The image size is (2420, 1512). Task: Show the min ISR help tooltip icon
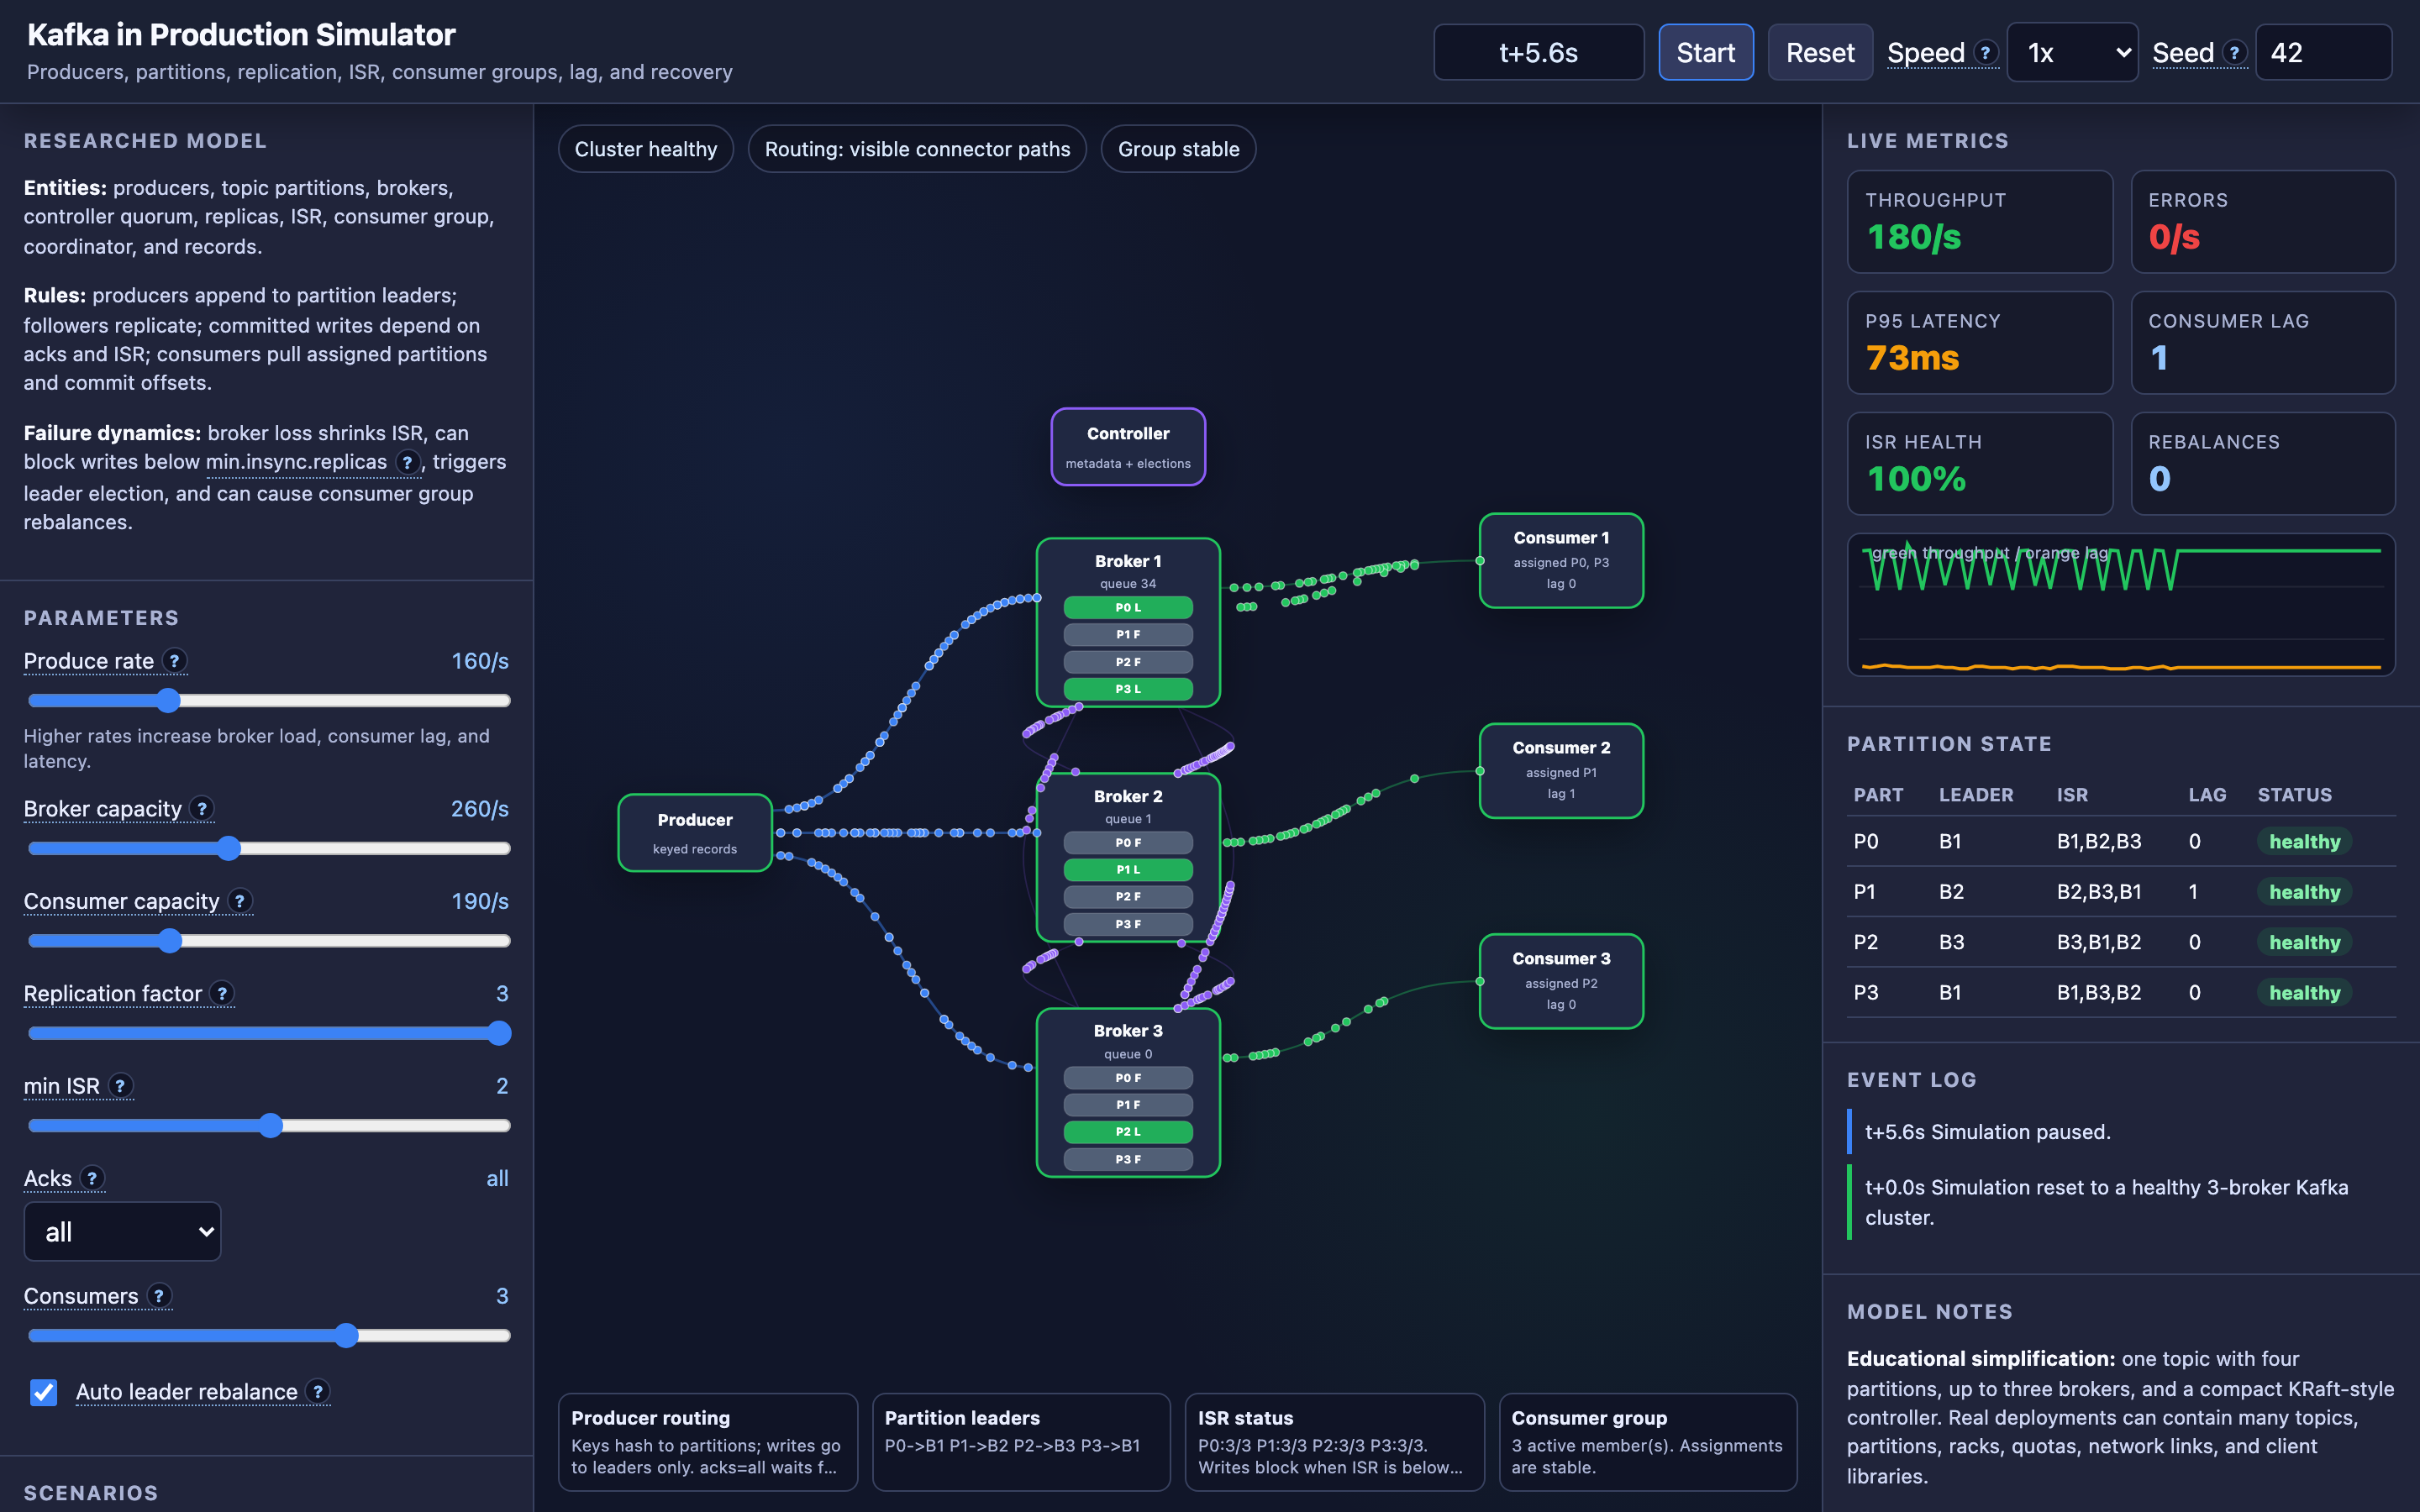click(121, 1085)
